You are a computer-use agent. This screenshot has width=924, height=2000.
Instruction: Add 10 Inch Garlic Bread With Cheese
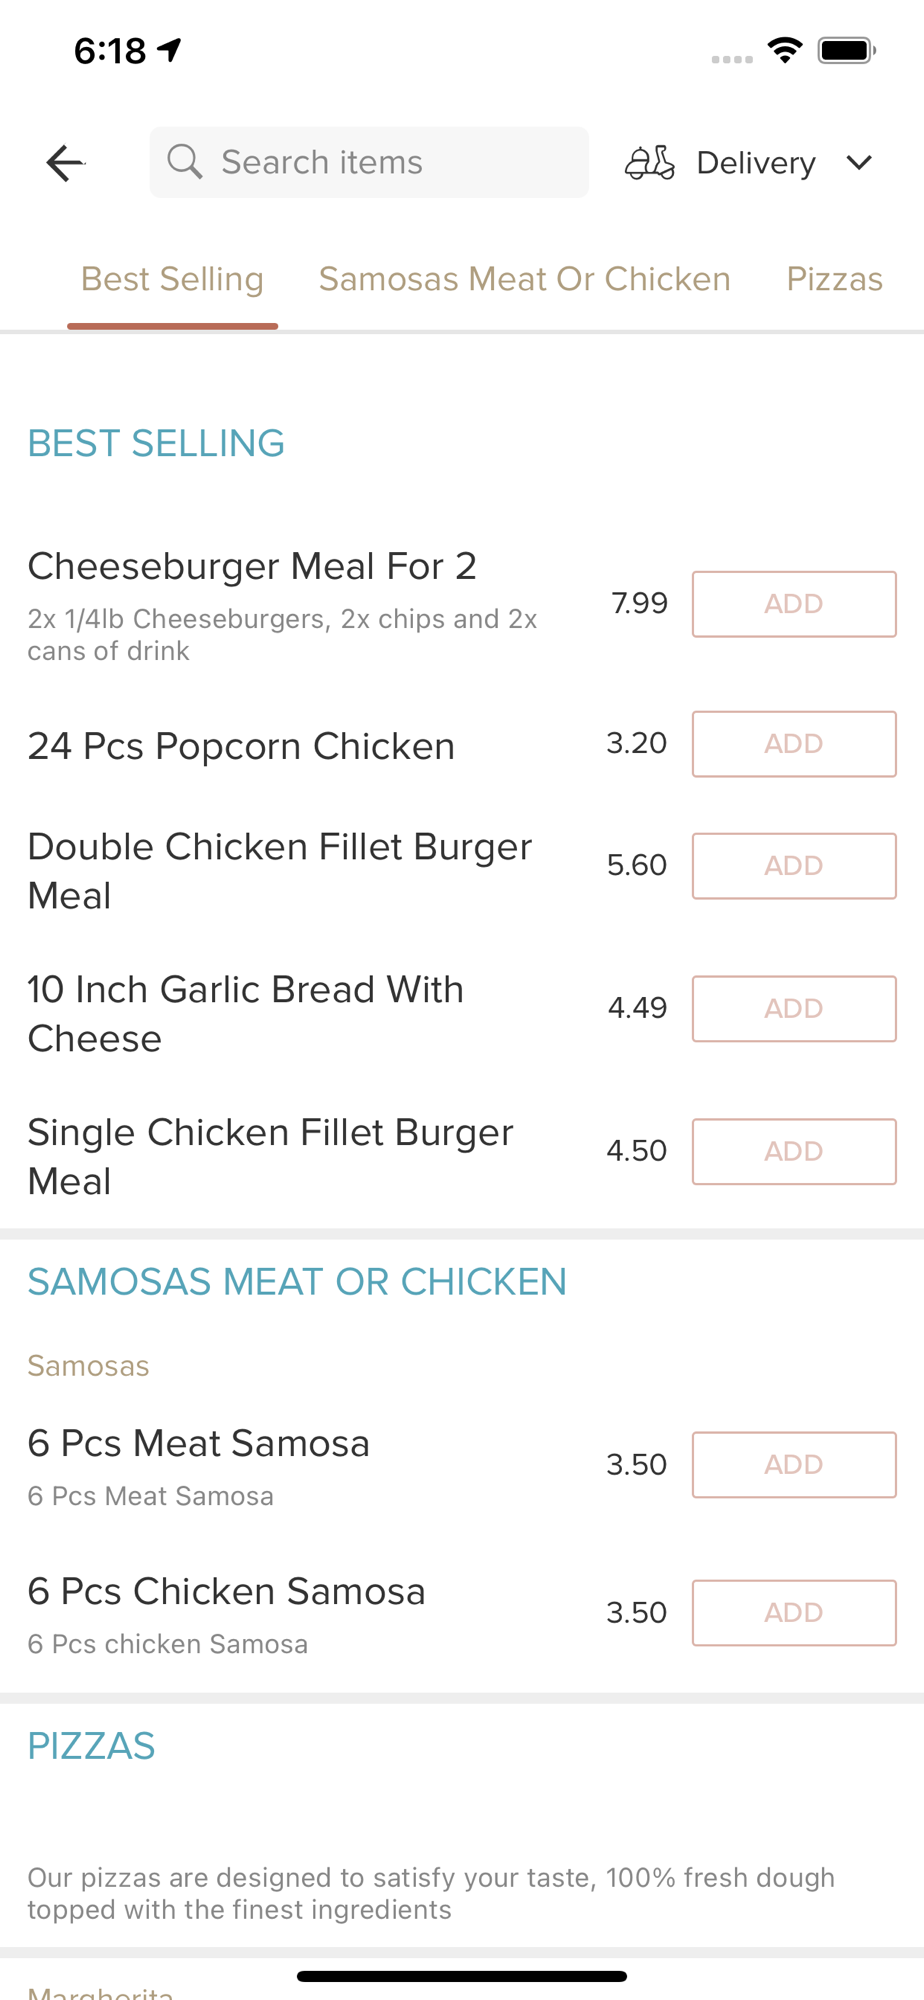coord(794,1009)
